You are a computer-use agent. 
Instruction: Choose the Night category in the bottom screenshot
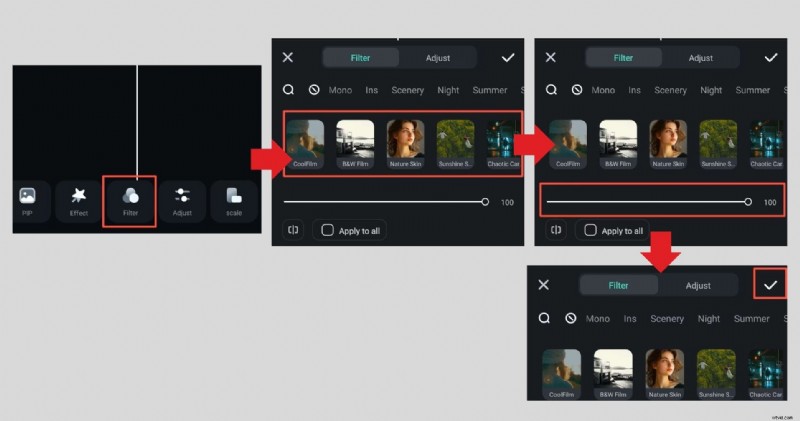point(709,319)
